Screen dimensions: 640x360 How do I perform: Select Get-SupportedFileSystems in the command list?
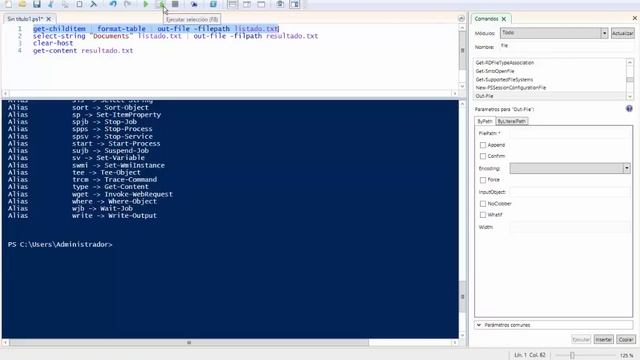click(x=504, y=80)
